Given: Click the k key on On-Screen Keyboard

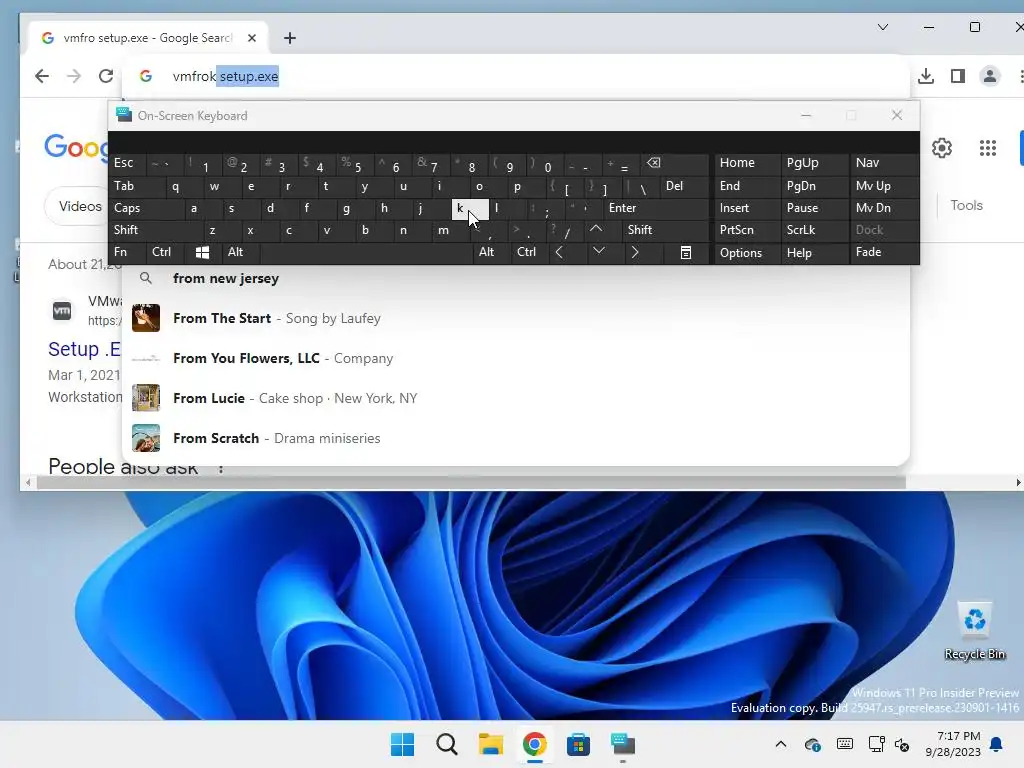Looking at the screenshot, I should (x=470, y=208).
